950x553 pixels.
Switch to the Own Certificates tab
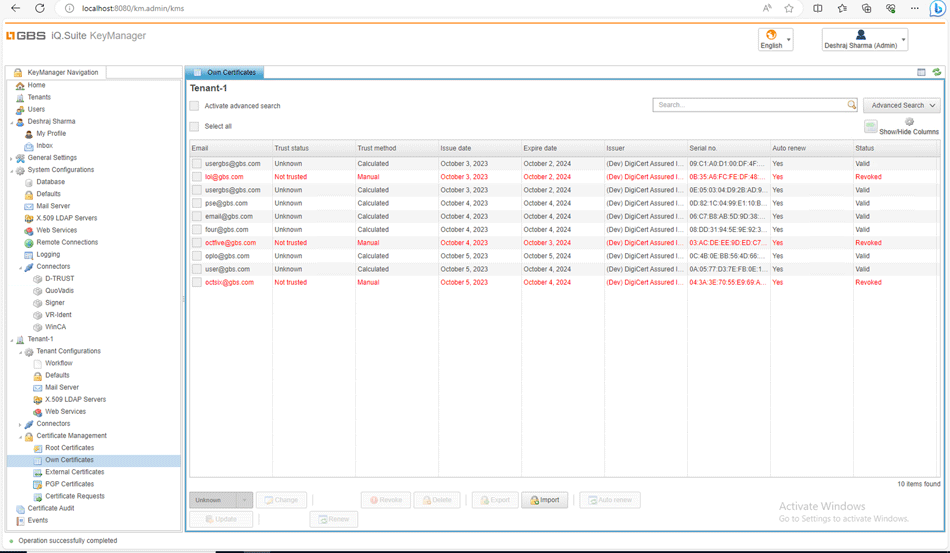[231, 72]
